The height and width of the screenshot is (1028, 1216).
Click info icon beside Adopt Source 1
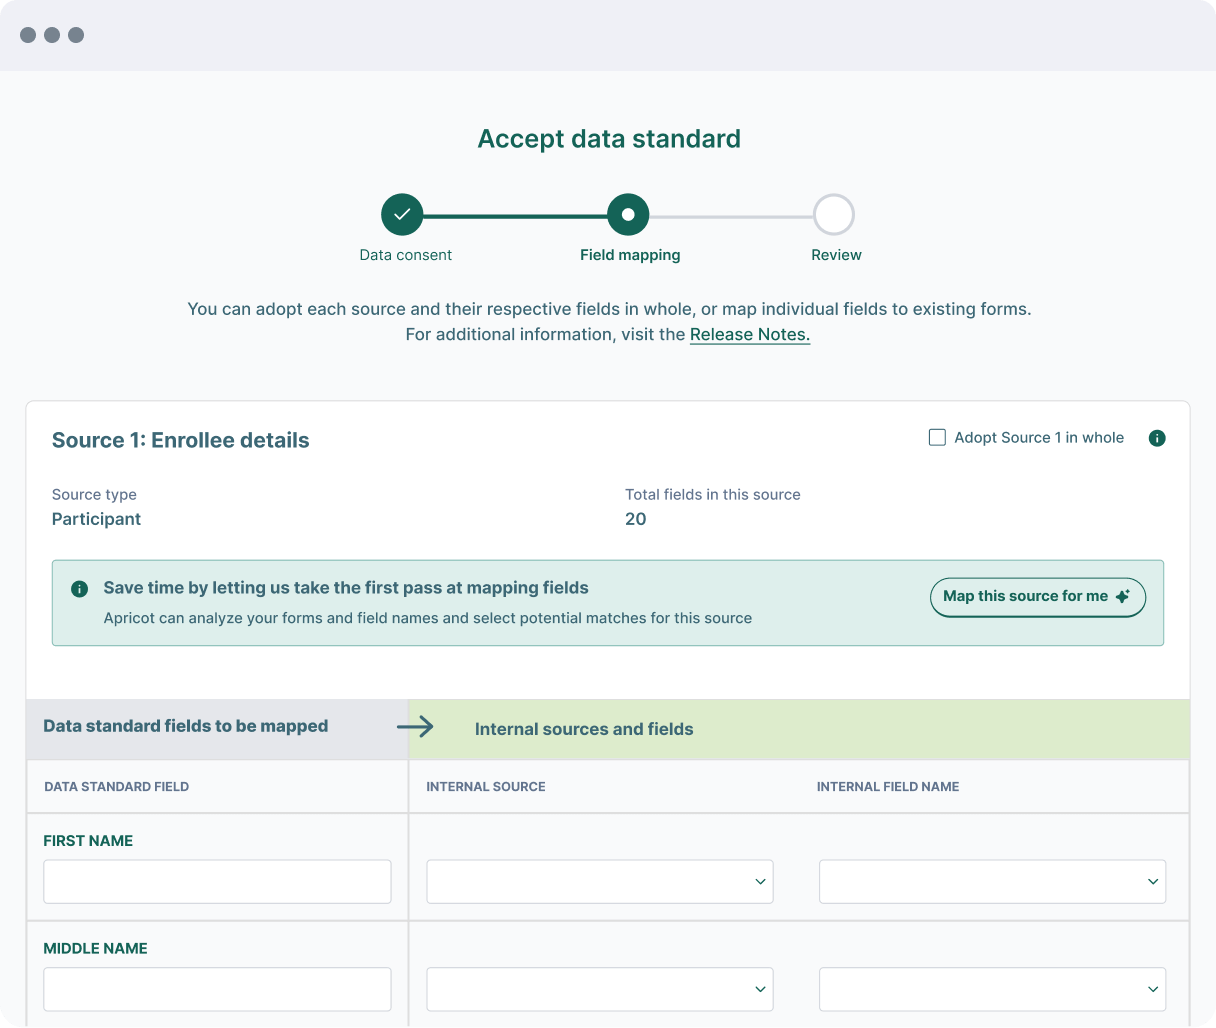(1157, 438)
